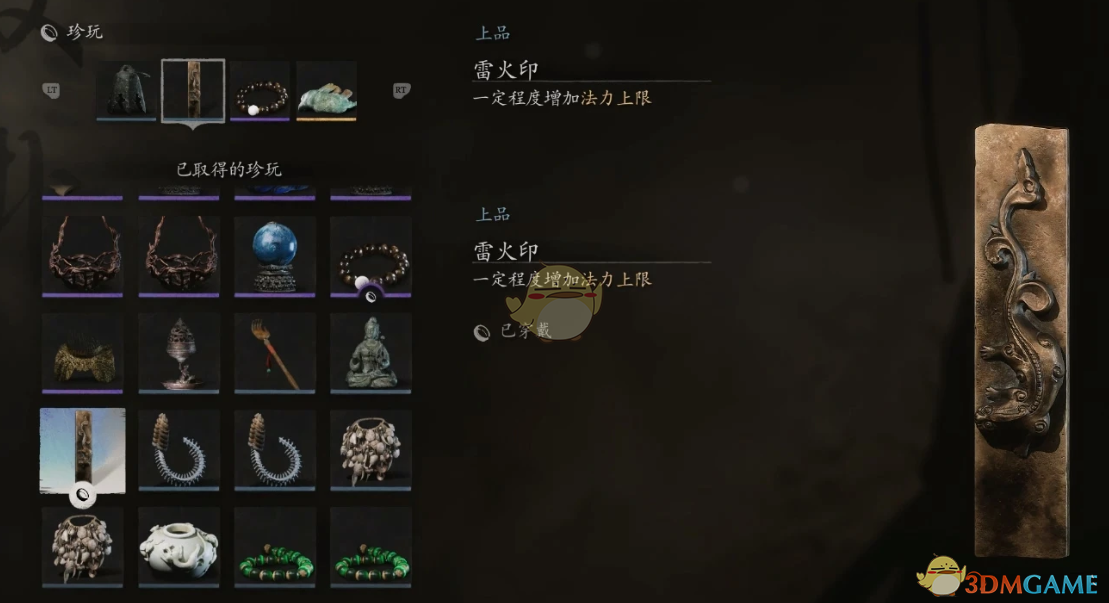The image size is (1109, 603).
Task: Select the dark bead bracelet with white bead
Action: click(371, 257)
